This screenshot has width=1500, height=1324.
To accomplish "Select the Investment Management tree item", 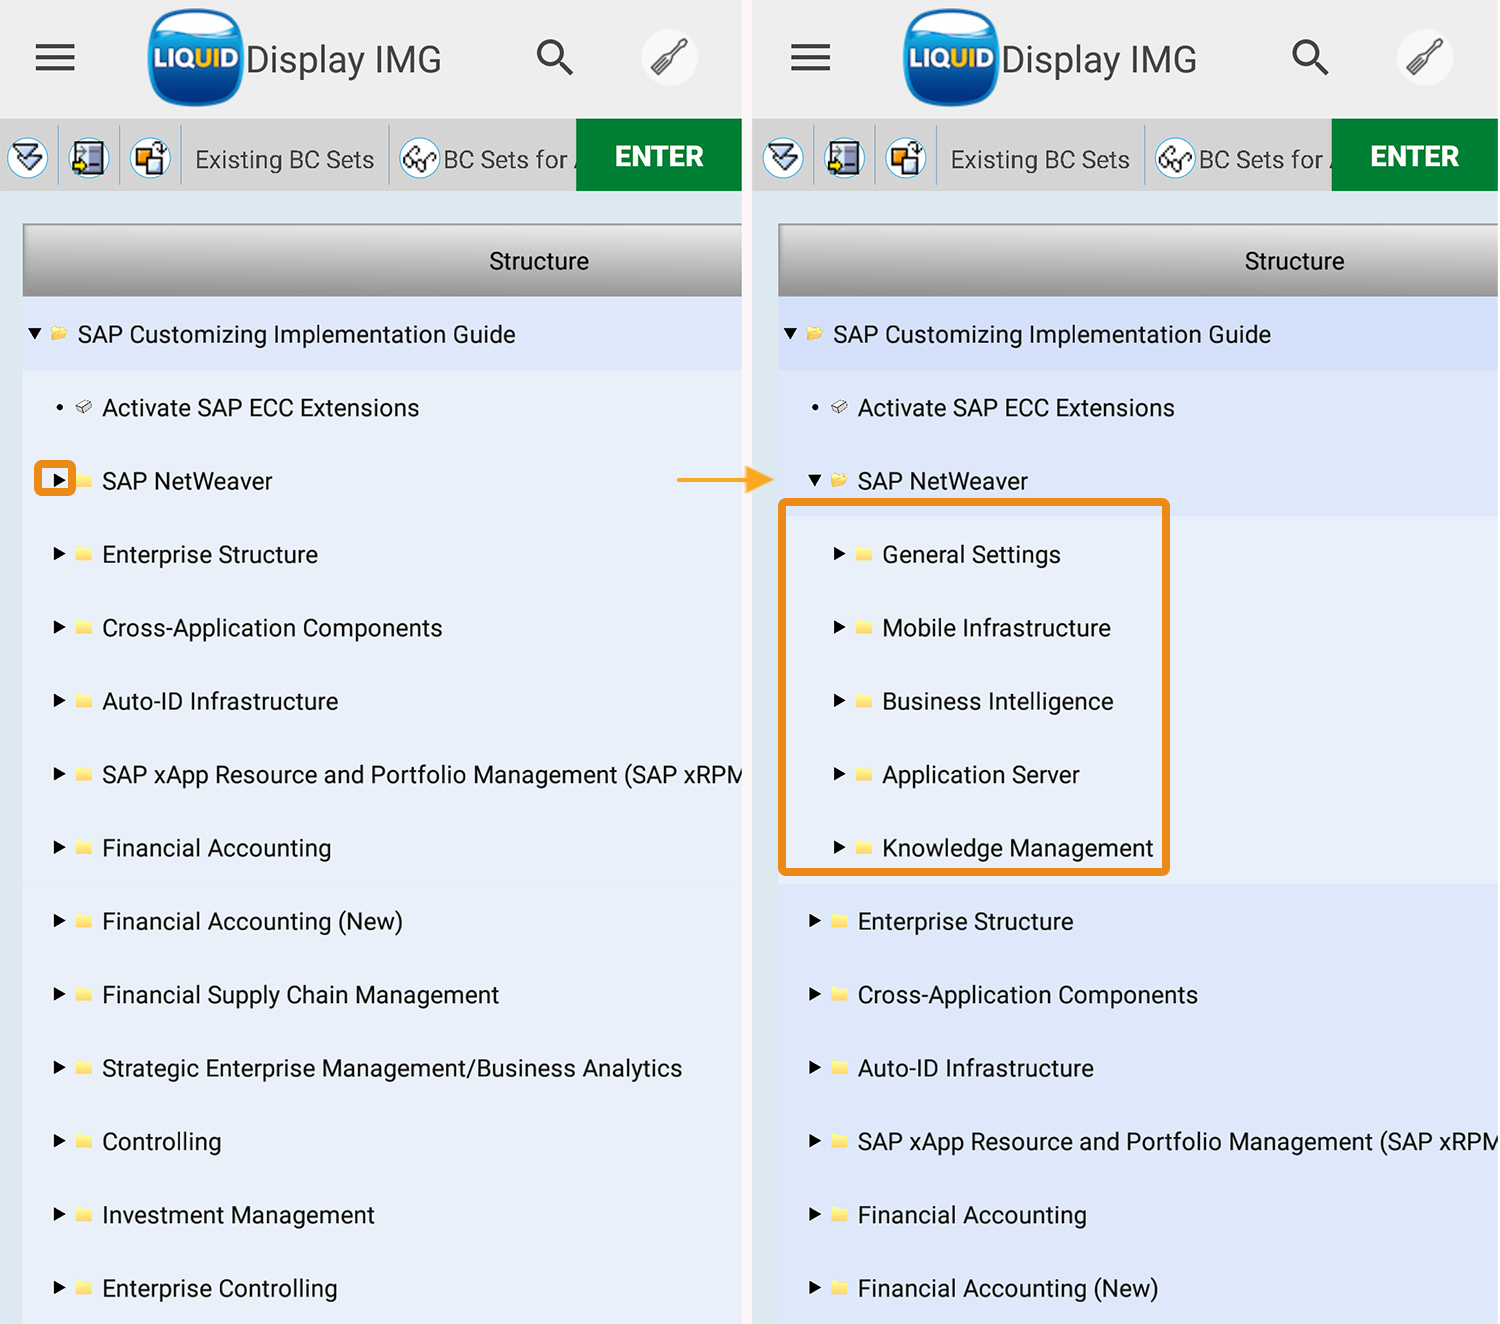I will [238, 1215].
